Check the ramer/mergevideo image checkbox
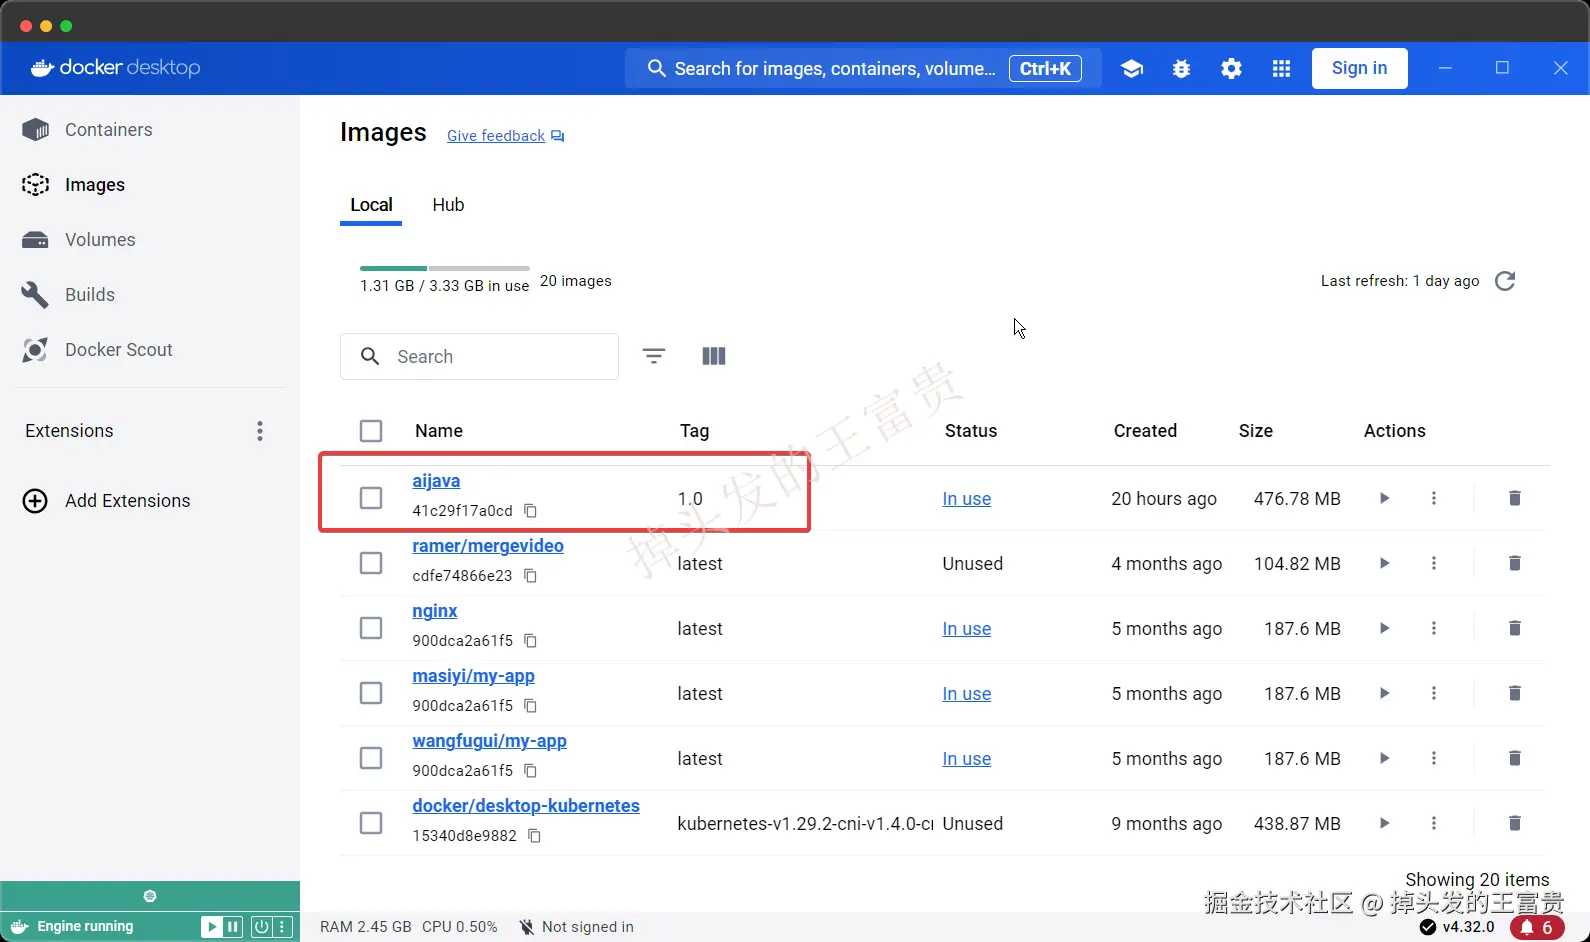 (x=371, y=563)
